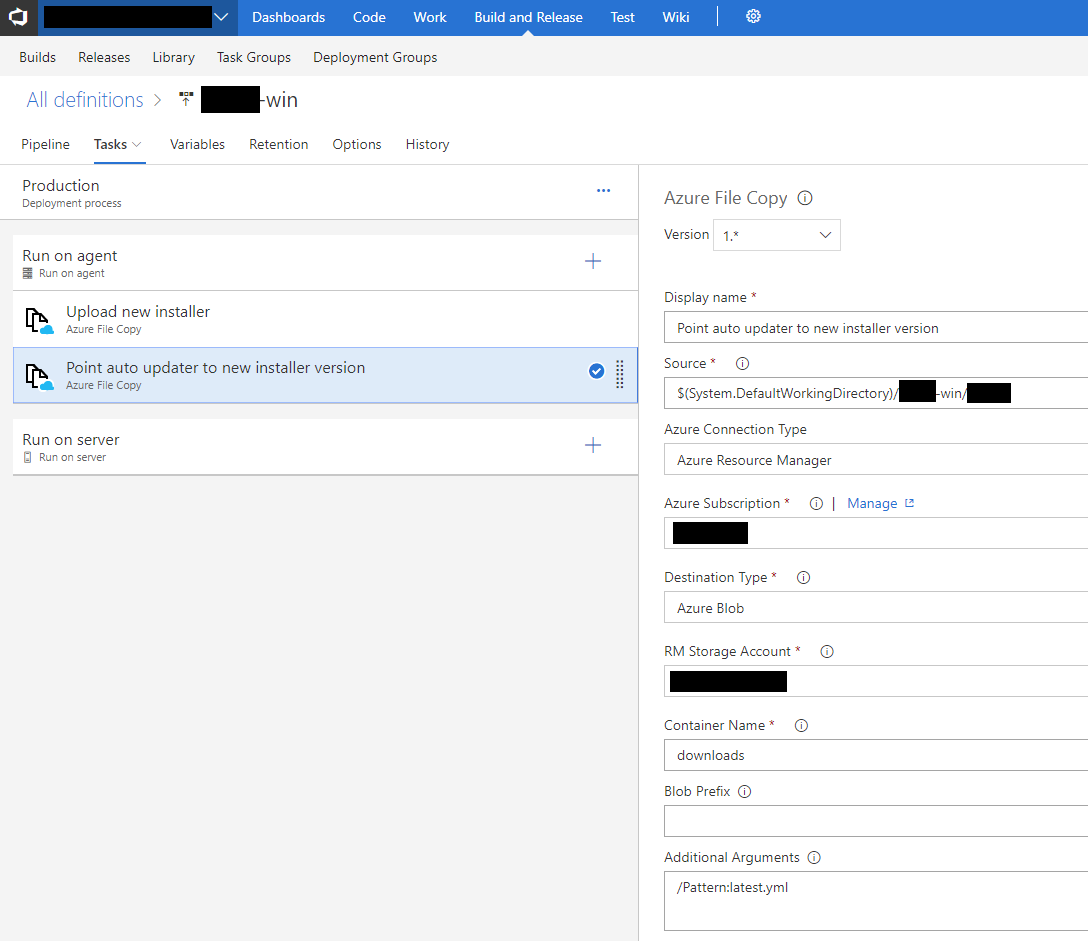This screenshot has width=1088, height=941.
Task: Go to the Task Groups page
Action: pos(254,58)
